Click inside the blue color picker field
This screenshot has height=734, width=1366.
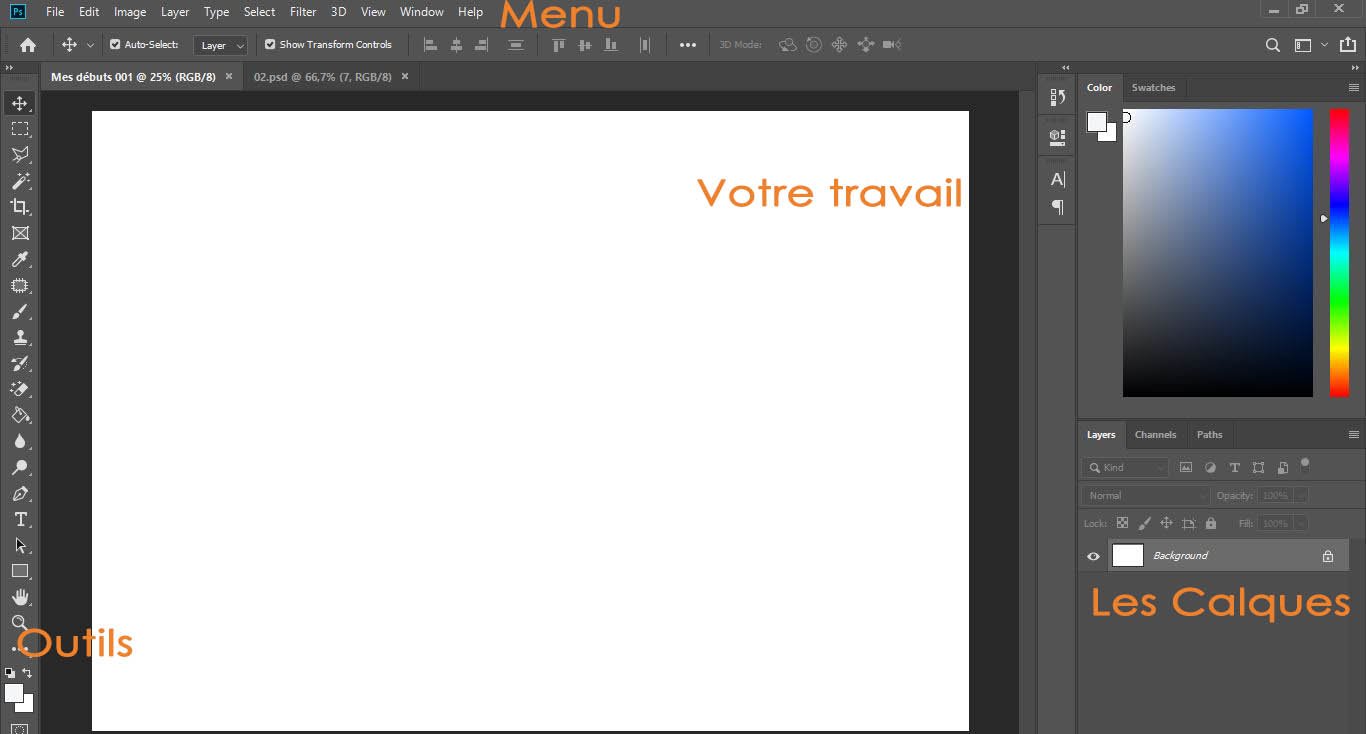point(1217,253)
